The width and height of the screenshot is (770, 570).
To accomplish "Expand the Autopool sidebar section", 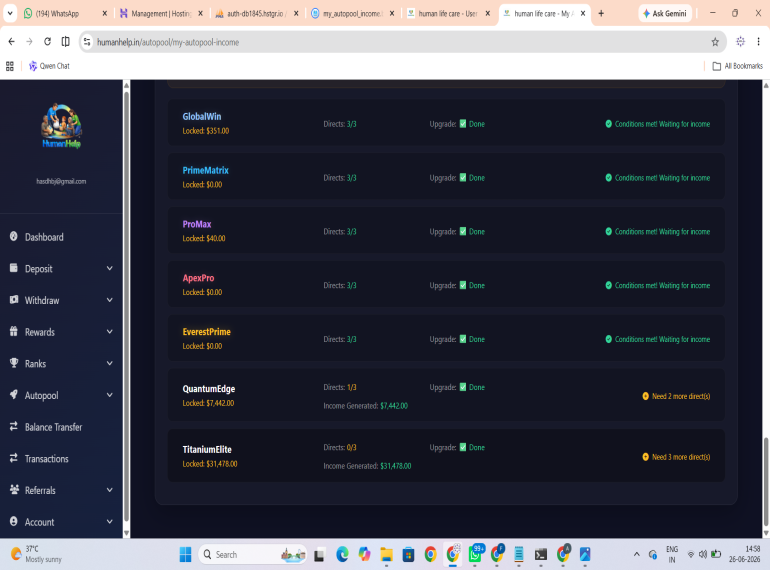I will click(x=61, y=395).
